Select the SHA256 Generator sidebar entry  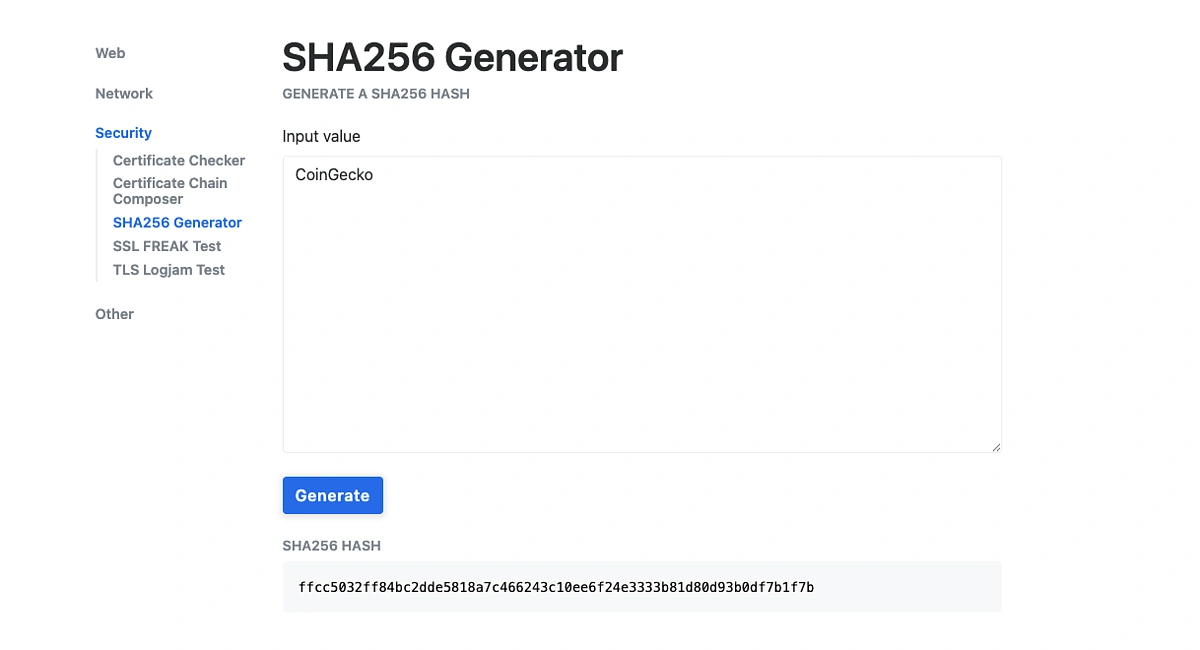coord(177,222)
